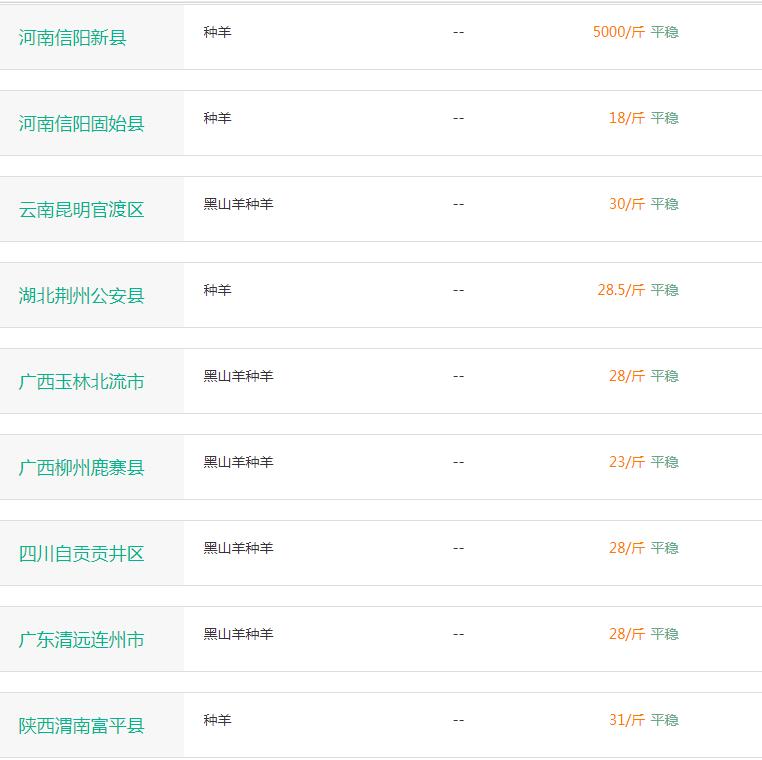Open 河南信阳固始县 location link
The width and height of the screenshot is (762, 760).
point(82,123)
